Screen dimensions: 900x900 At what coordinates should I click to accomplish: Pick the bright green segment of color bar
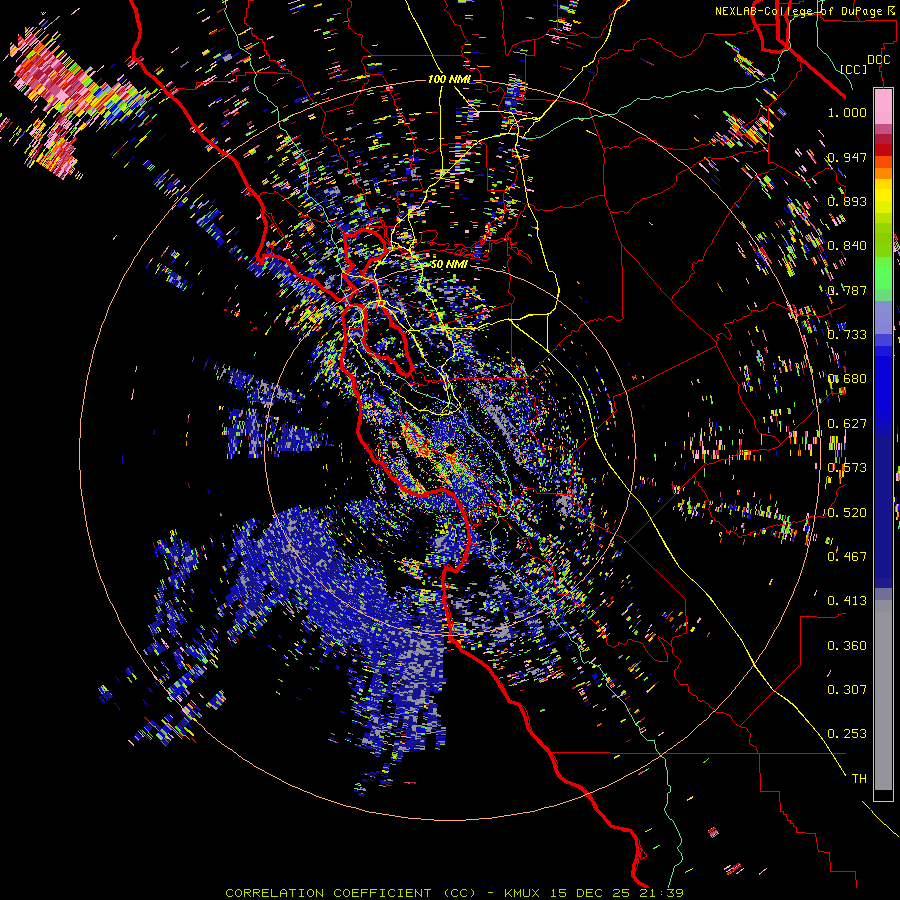coord(883,273)
